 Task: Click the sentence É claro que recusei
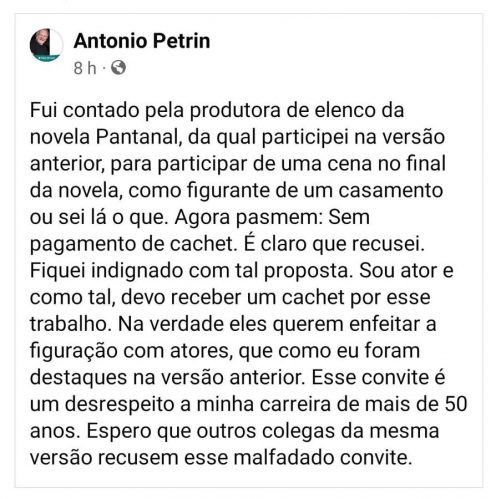334,244
